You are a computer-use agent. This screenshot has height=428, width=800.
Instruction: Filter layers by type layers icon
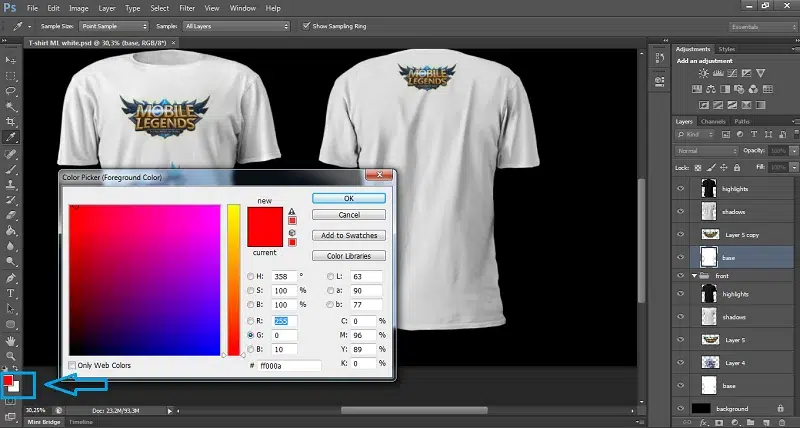coord(754,135)
